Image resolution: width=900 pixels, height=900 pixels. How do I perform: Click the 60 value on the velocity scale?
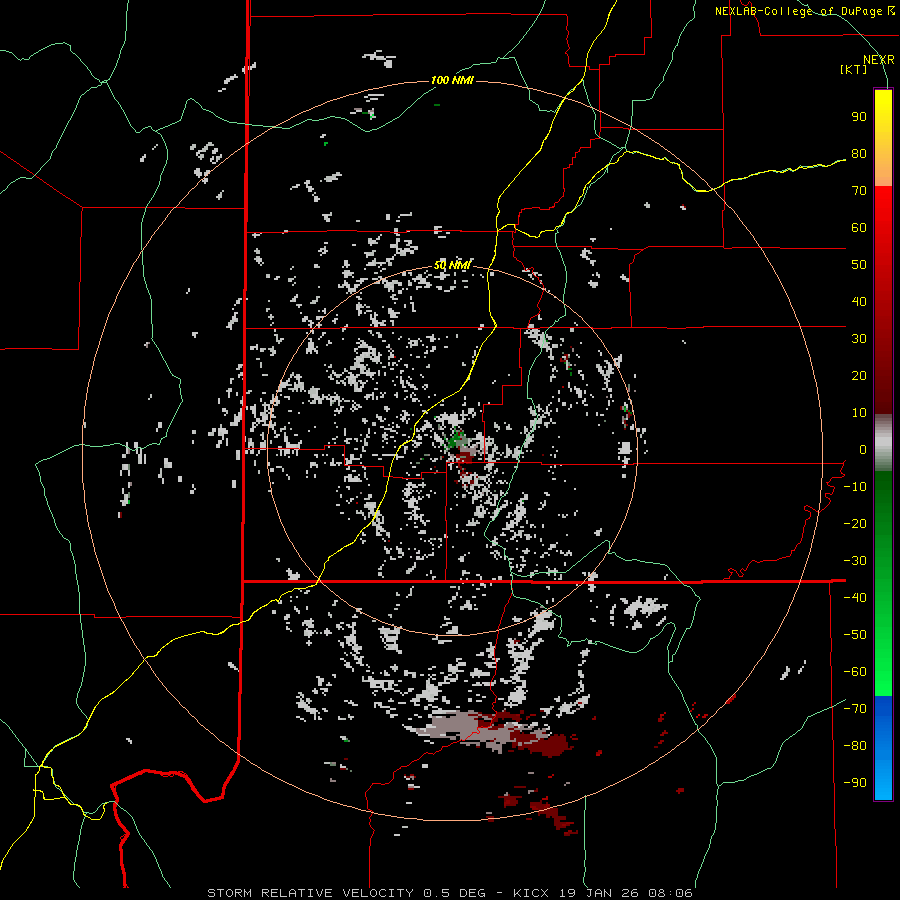859,228
